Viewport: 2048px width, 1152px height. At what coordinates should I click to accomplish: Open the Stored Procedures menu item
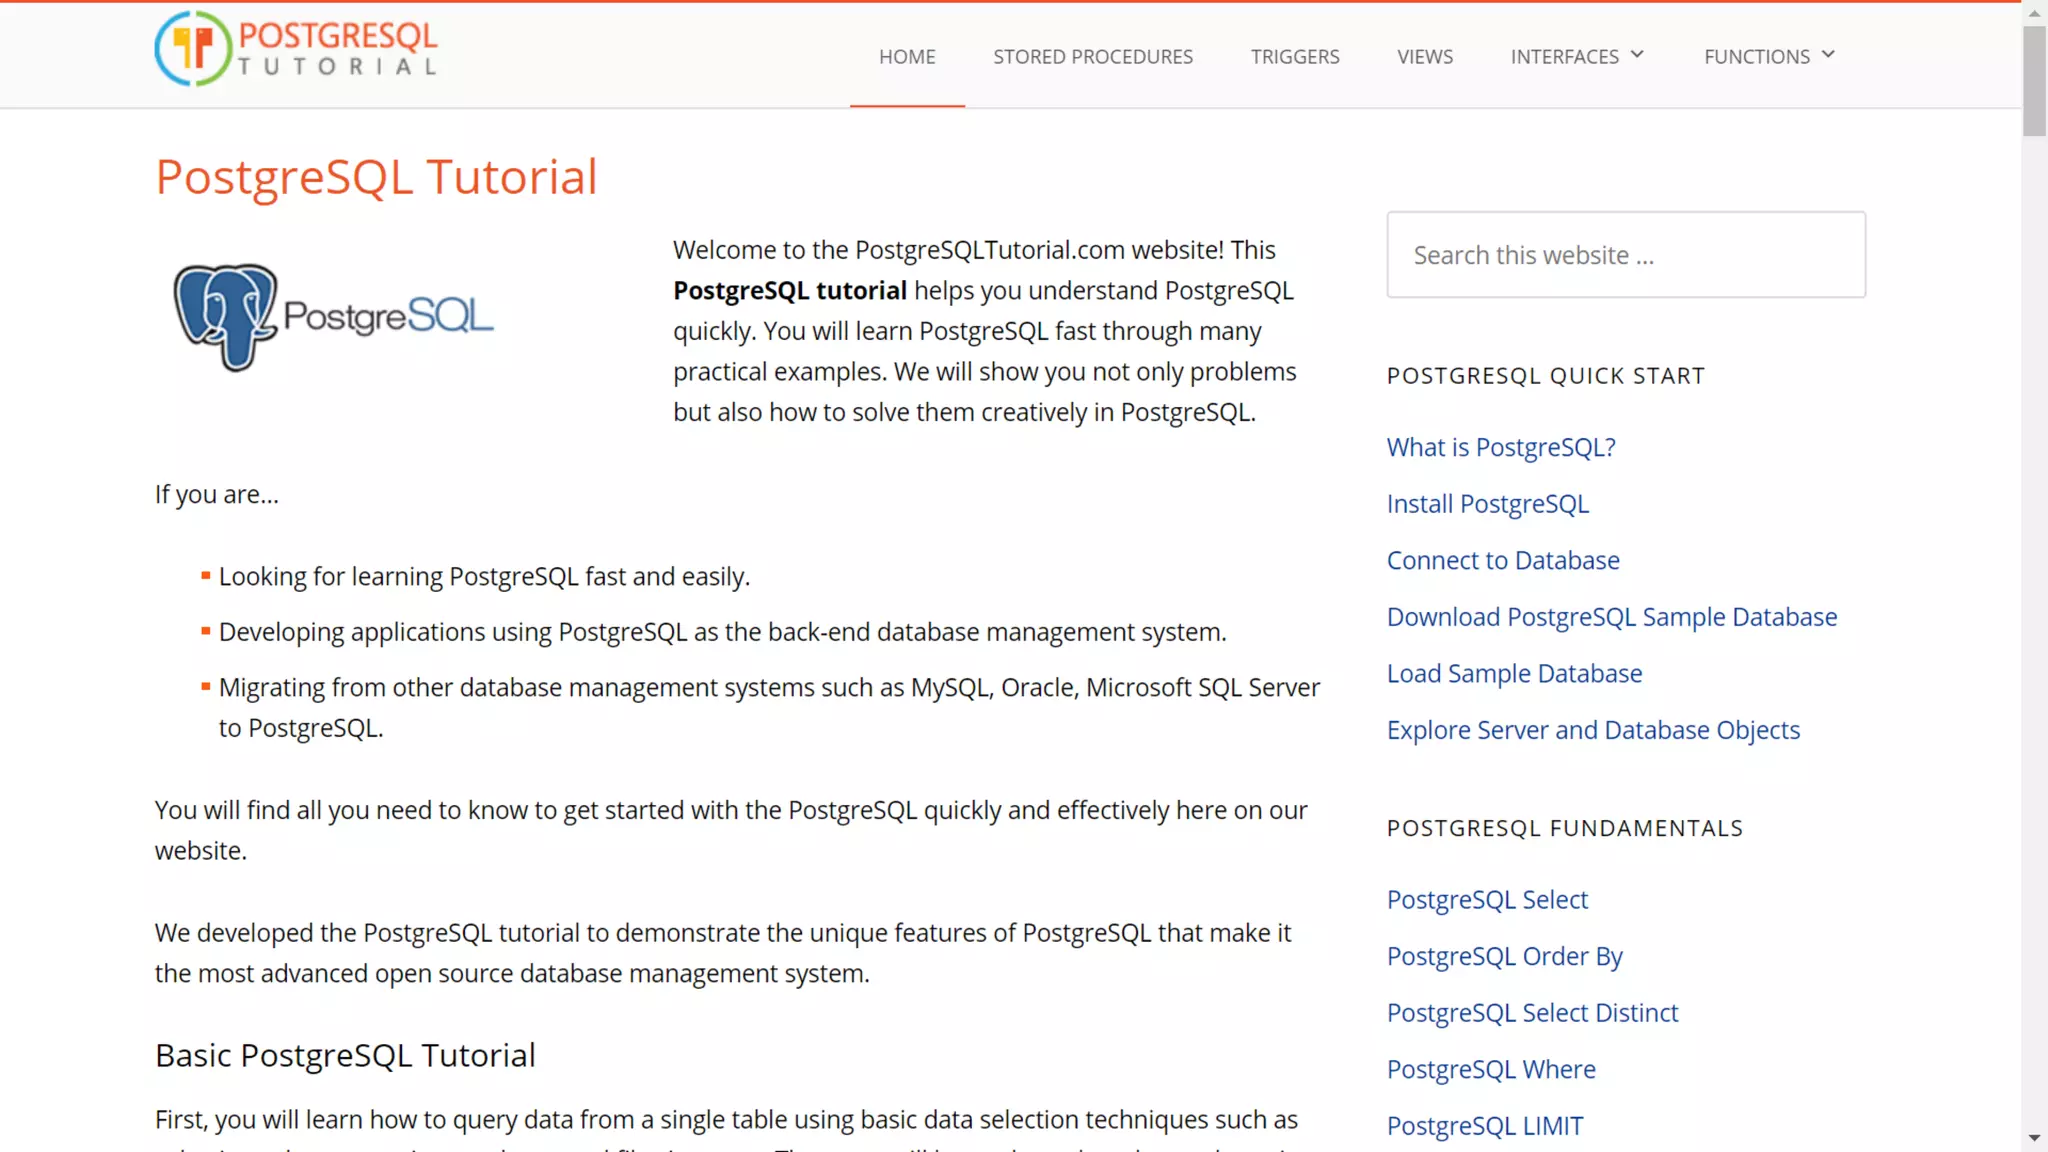(x=1093, y=57)
